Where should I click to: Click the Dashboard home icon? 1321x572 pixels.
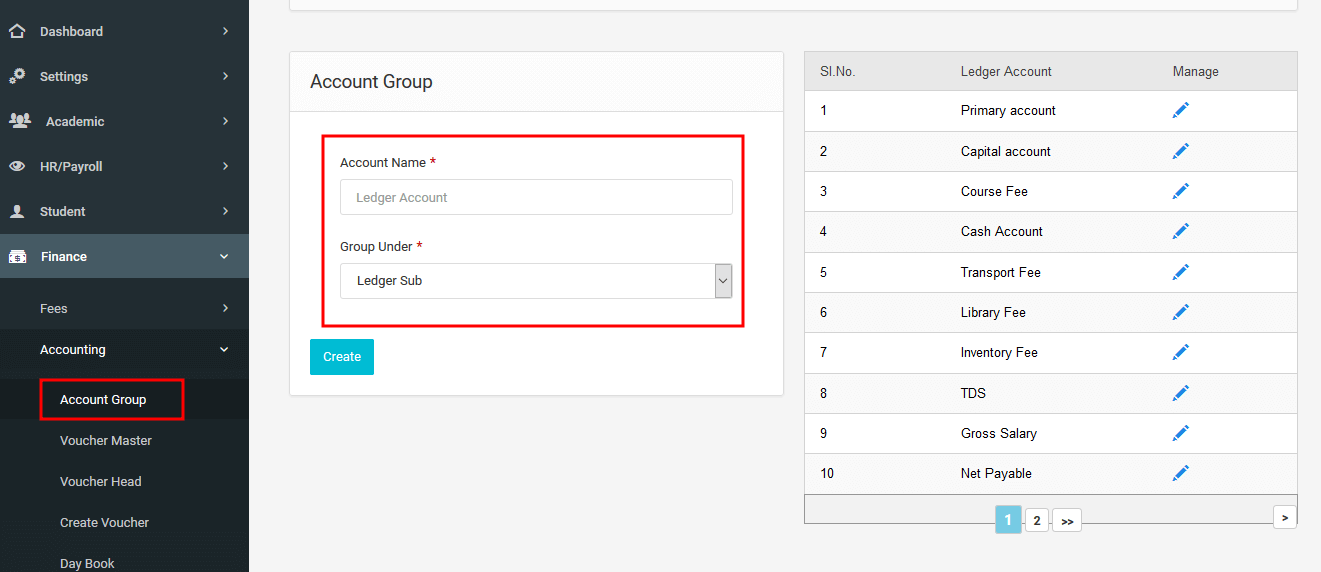point(17,31)
